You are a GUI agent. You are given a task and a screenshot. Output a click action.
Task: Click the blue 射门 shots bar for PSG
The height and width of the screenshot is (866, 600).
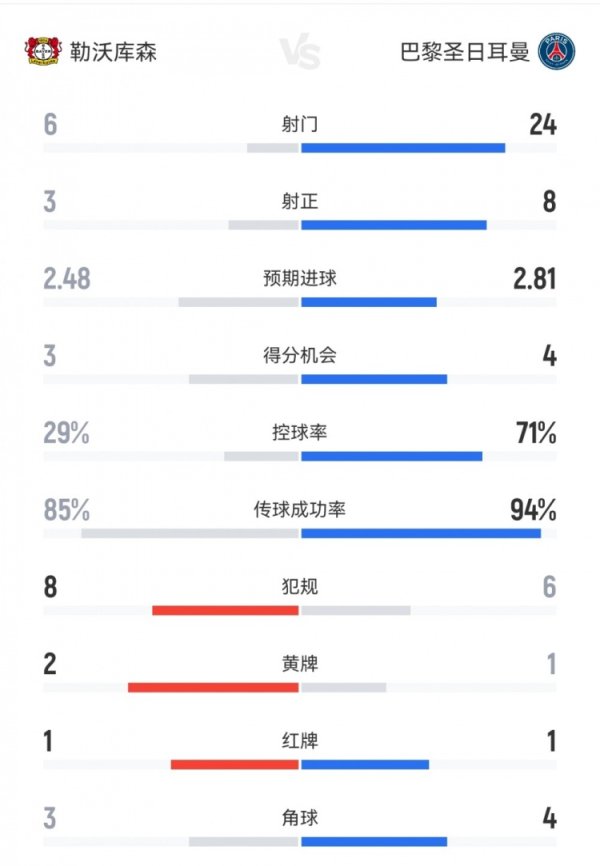[x=403, y=148]
